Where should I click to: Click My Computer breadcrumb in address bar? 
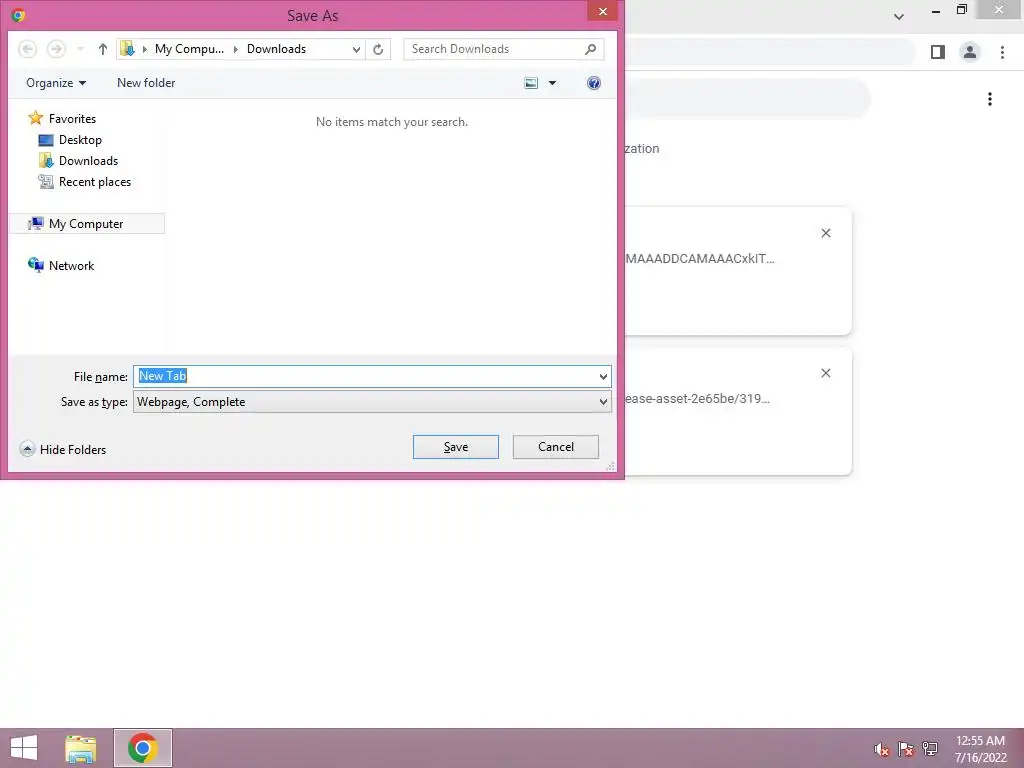(189, 49)
